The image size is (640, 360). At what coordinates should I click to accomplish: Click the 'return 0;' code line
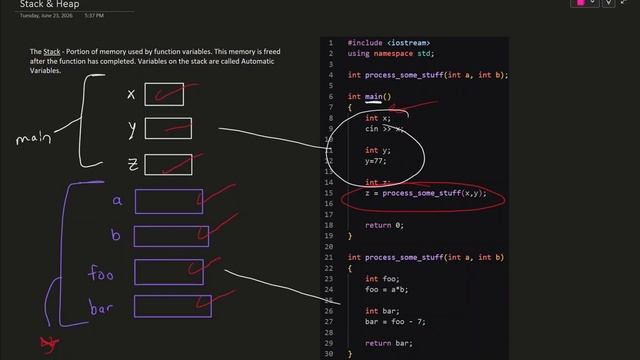[x=384, y=225]
